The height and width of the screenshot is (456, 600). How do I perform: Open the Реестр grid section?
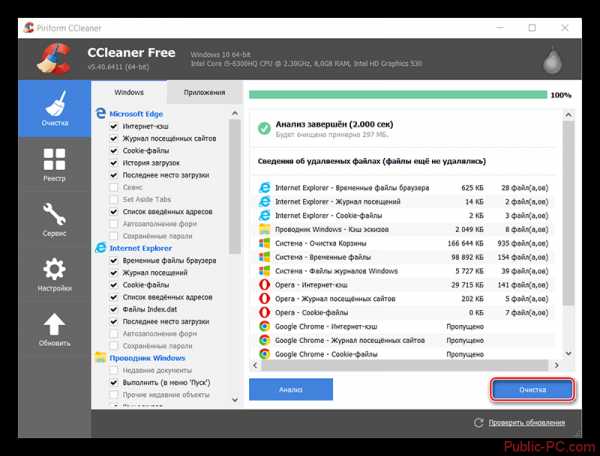[54, 165]
